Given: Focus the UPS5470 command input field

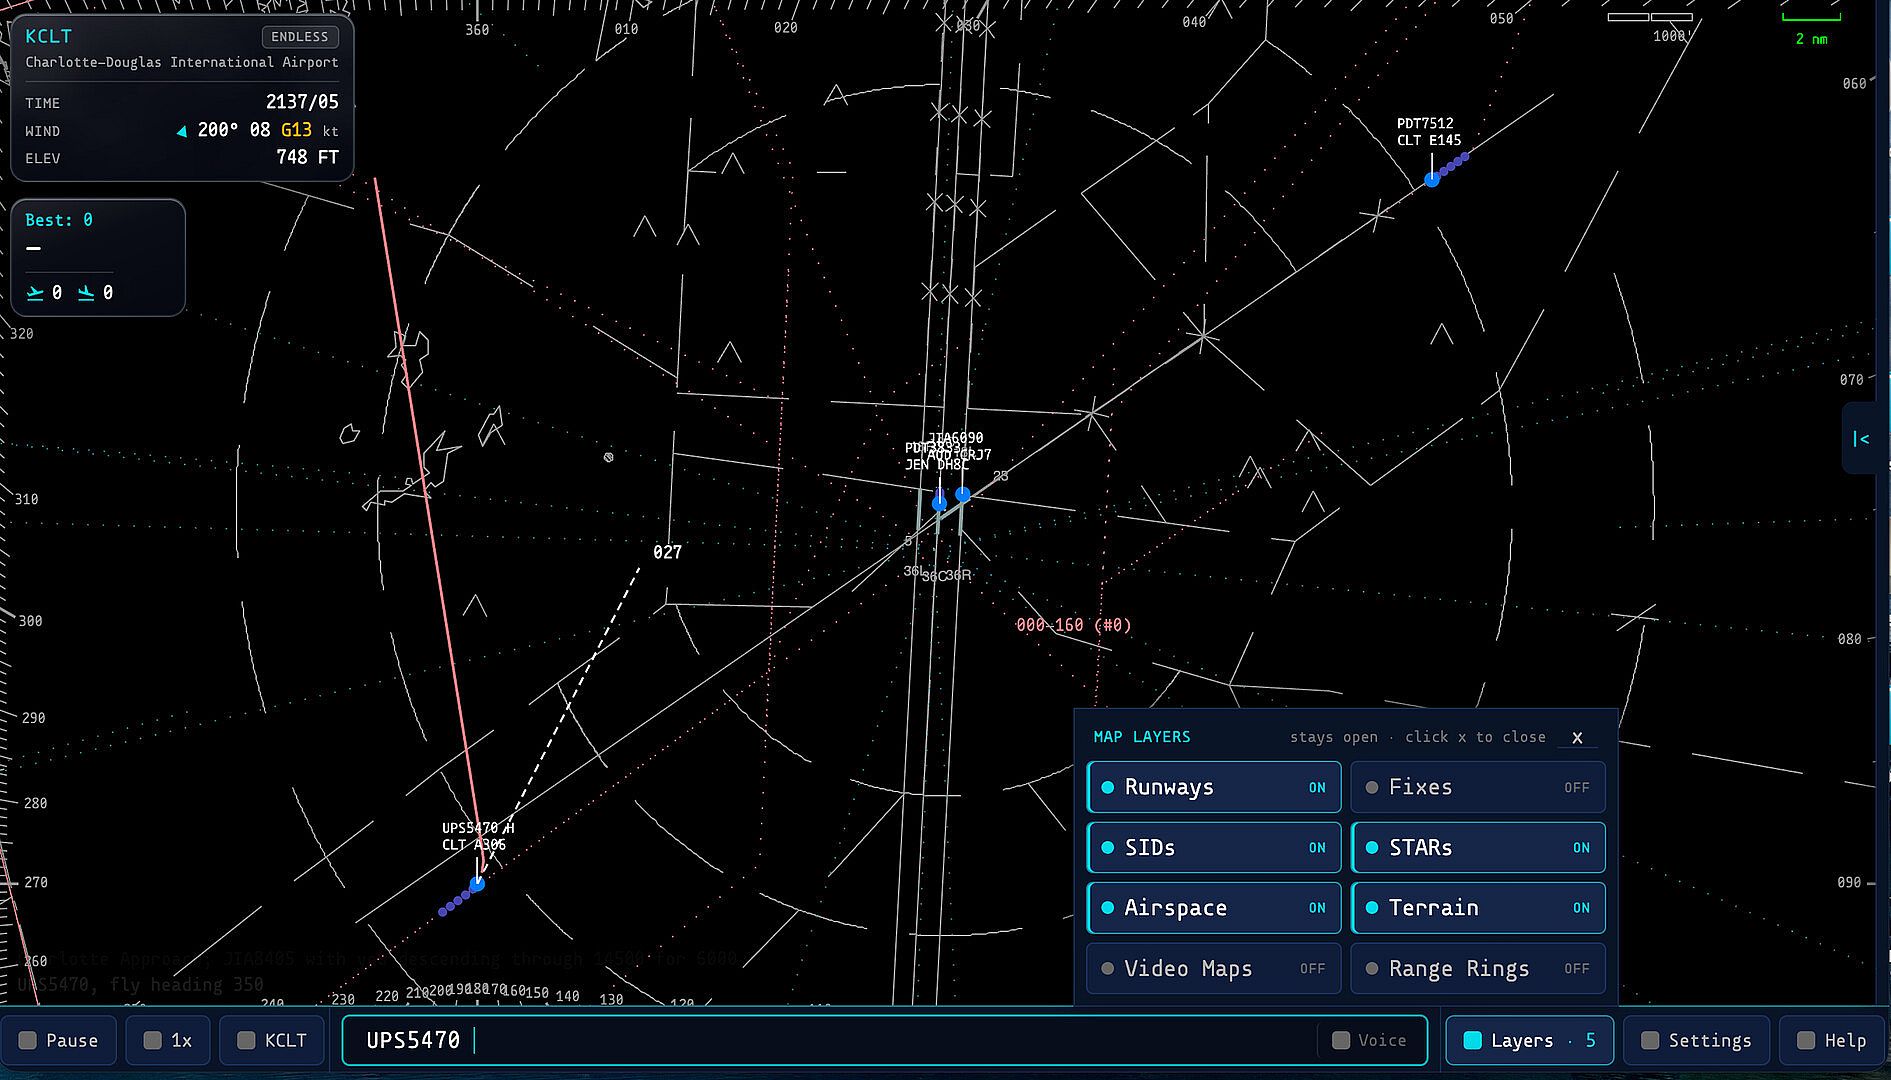Looking at the screenshot, I should [x=885, y=1040].
